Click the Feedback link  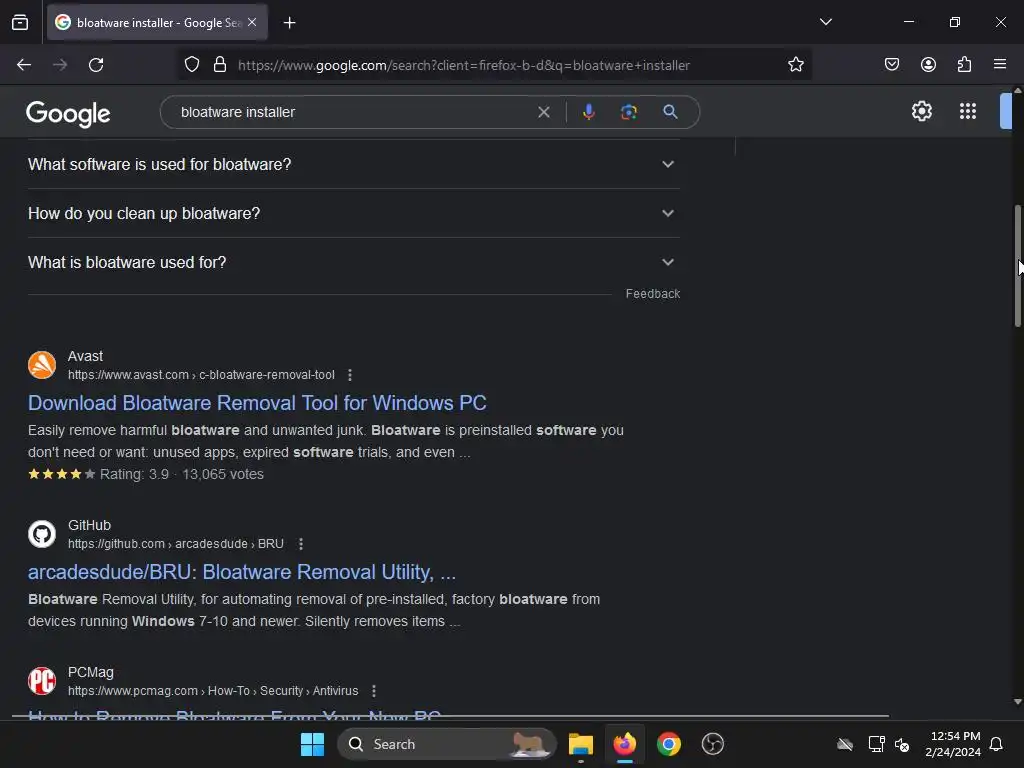coord(652,294)
